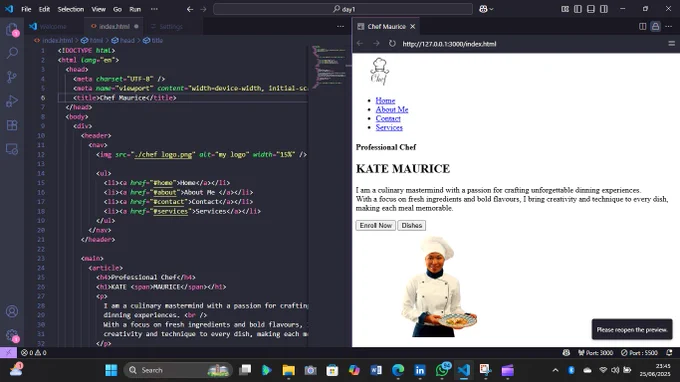Go back with the title bar arrow
This screenshot has width=680, height=382.
pos(190,9)
